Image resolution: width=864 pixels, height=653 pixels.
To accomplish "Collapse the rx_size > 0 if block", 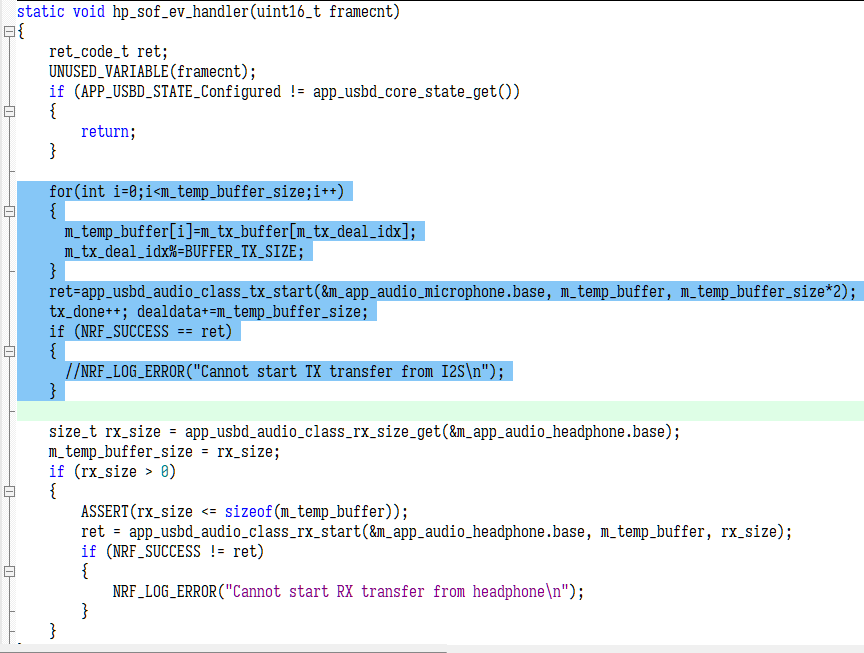I will pos(9,492).
